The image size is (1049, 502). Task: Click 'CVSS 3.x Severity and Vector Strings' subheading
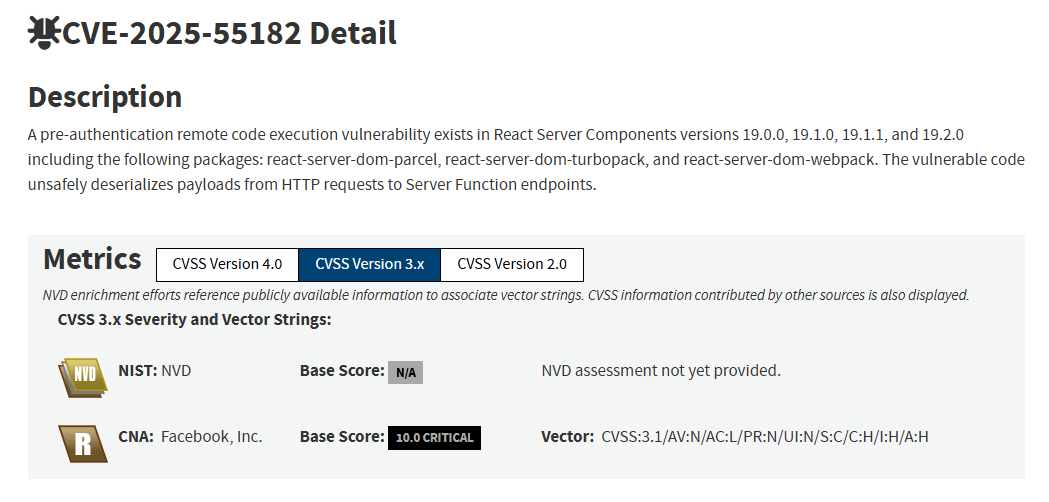[x=195, y=320]
